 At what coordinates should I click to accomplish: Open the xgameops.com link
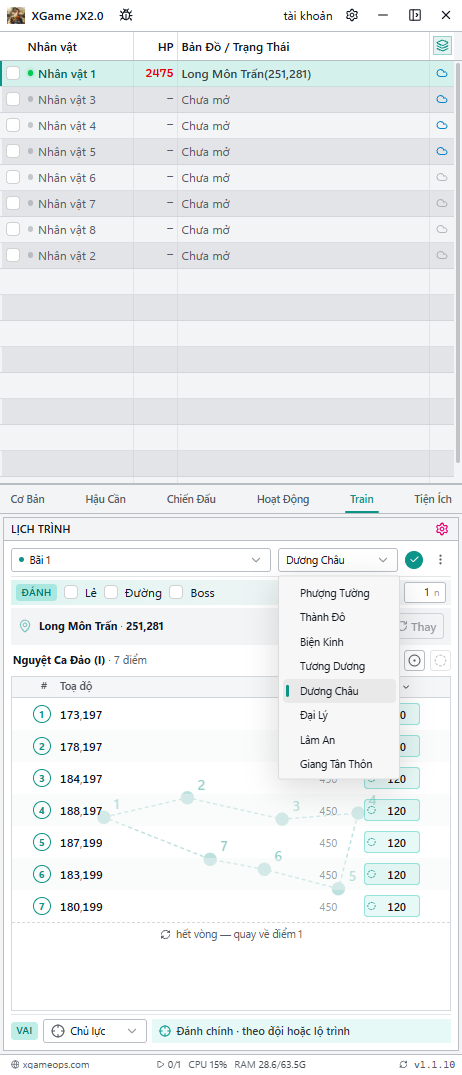(x=56, y=1064)
